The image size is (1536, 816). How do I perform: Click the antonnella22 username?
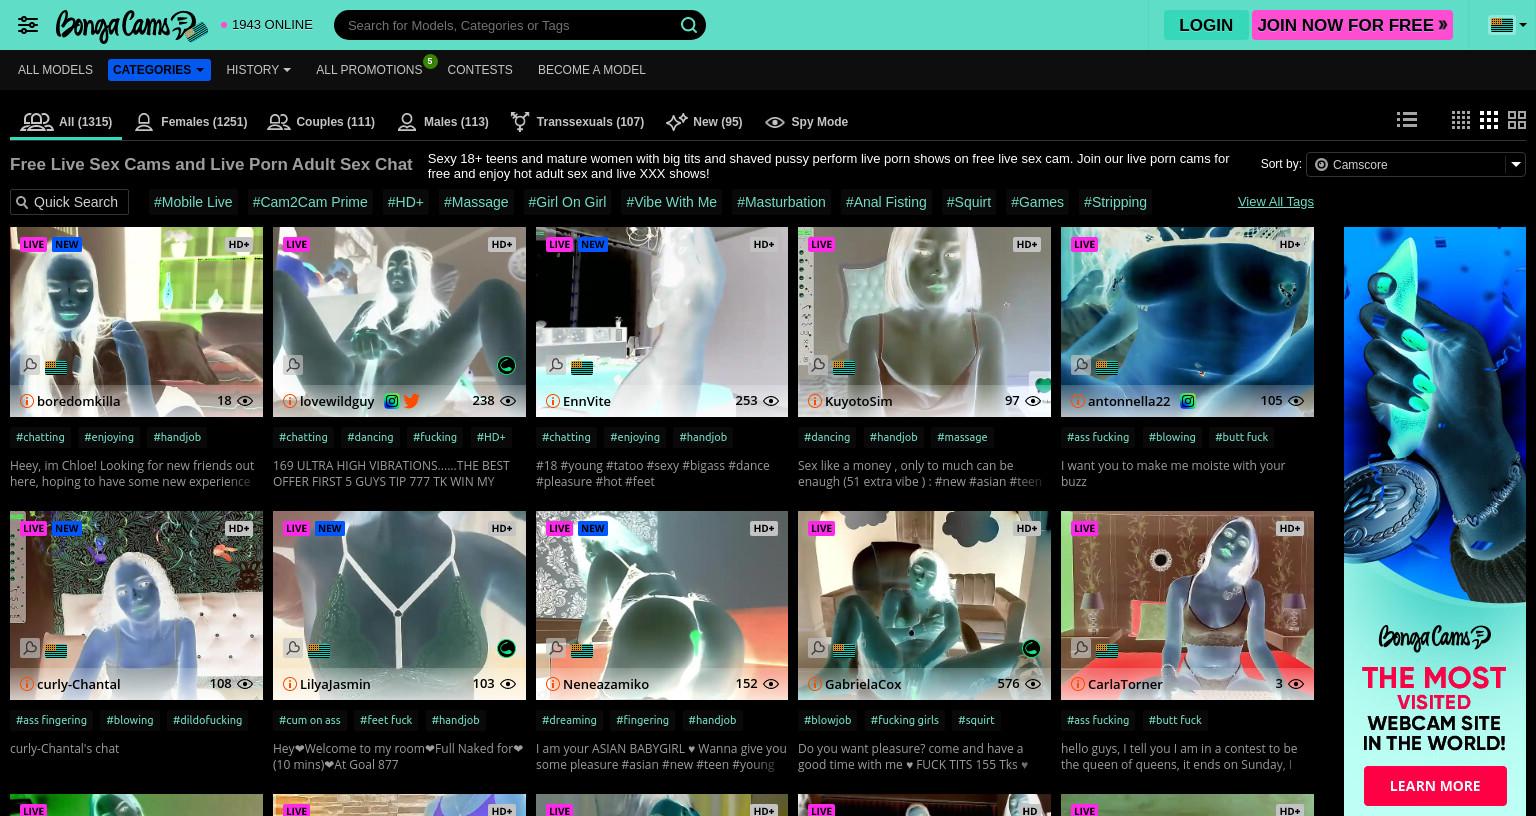pos(1129,401)
